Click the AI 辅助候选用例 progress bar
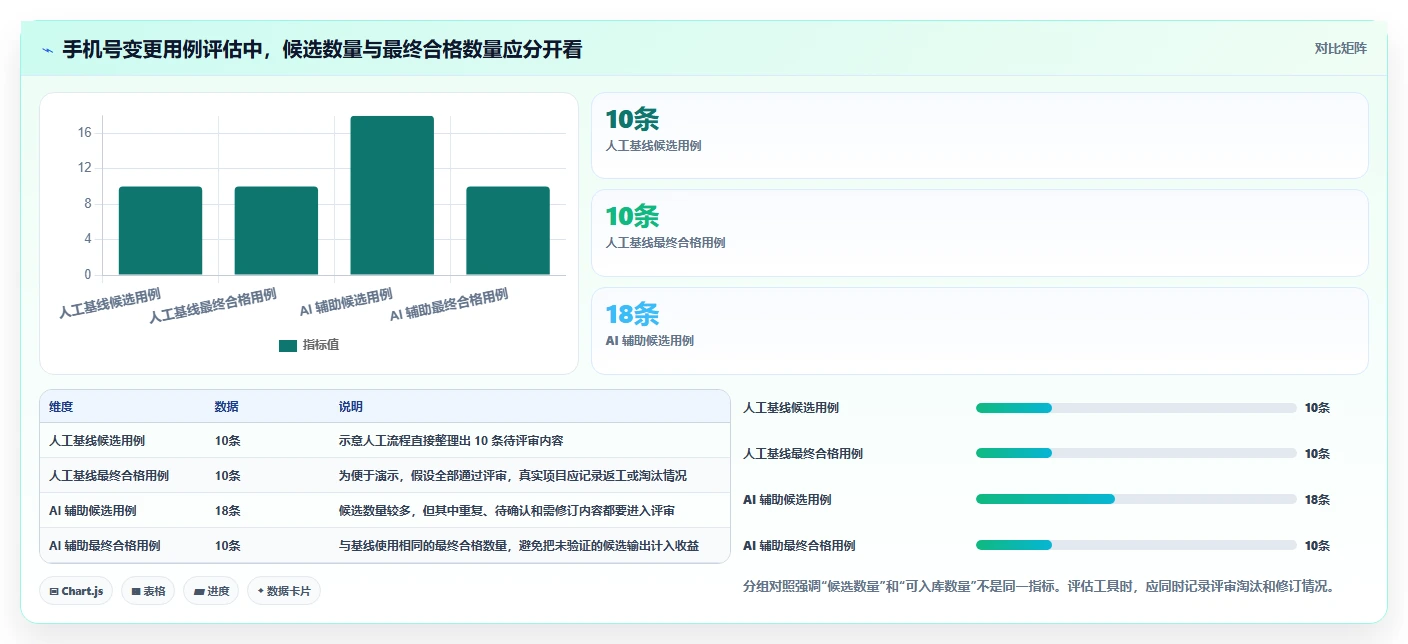Viewport: 1408px width, 644px height. 1136,499
